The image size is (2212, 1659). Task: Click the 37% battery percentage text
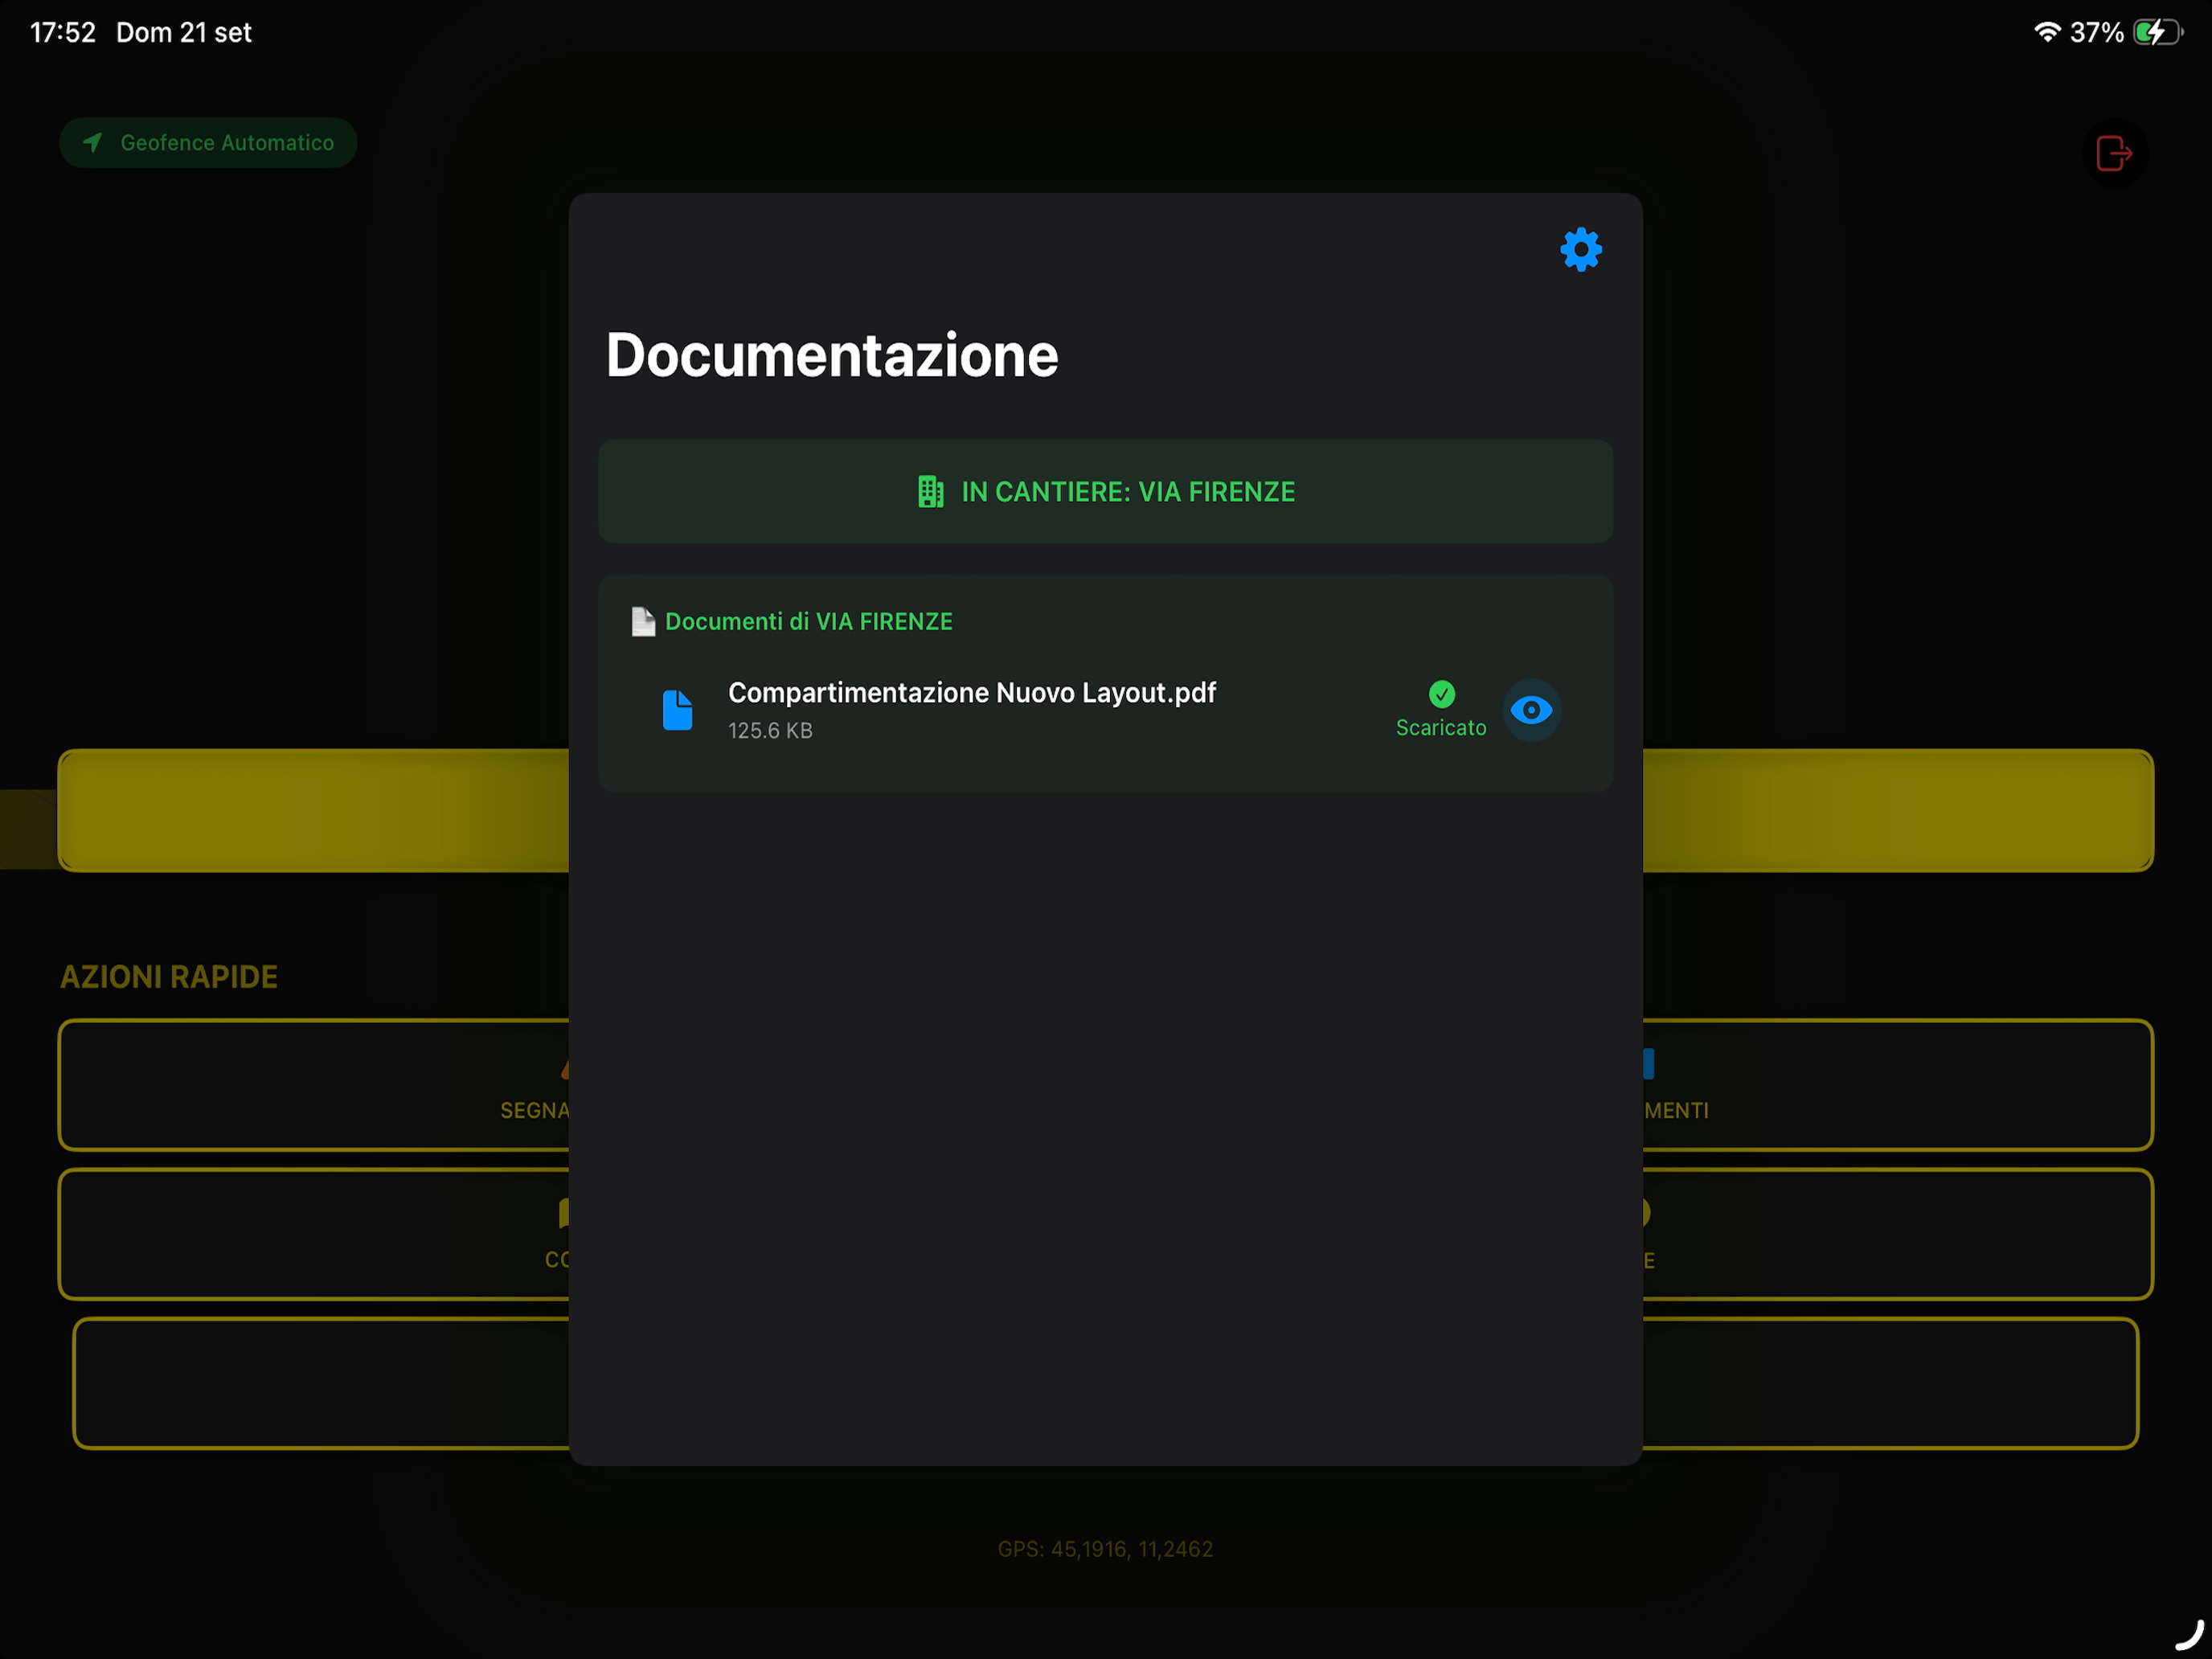tap(2096, 32)
